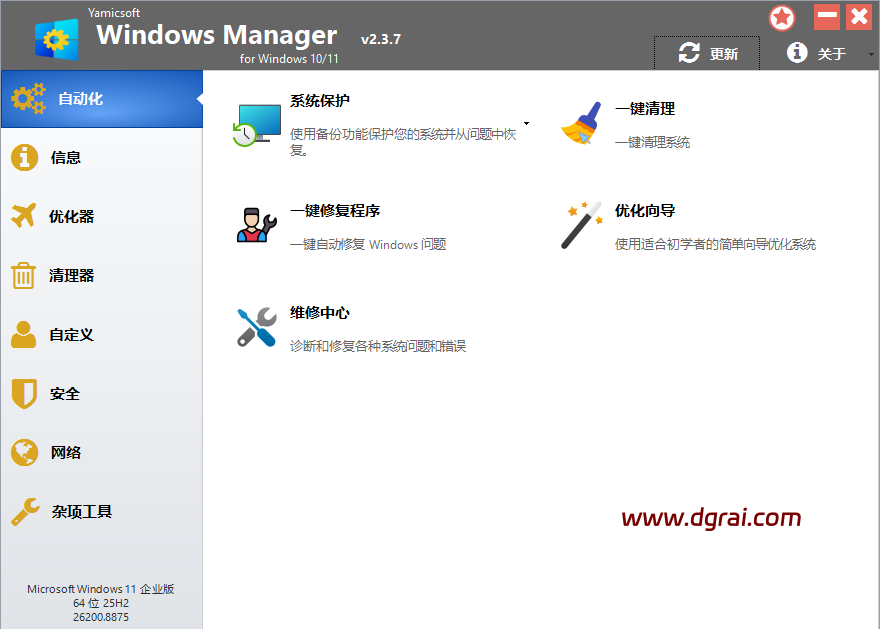Close the Windows Manager window
880x629 pixels.
(859, 17)
